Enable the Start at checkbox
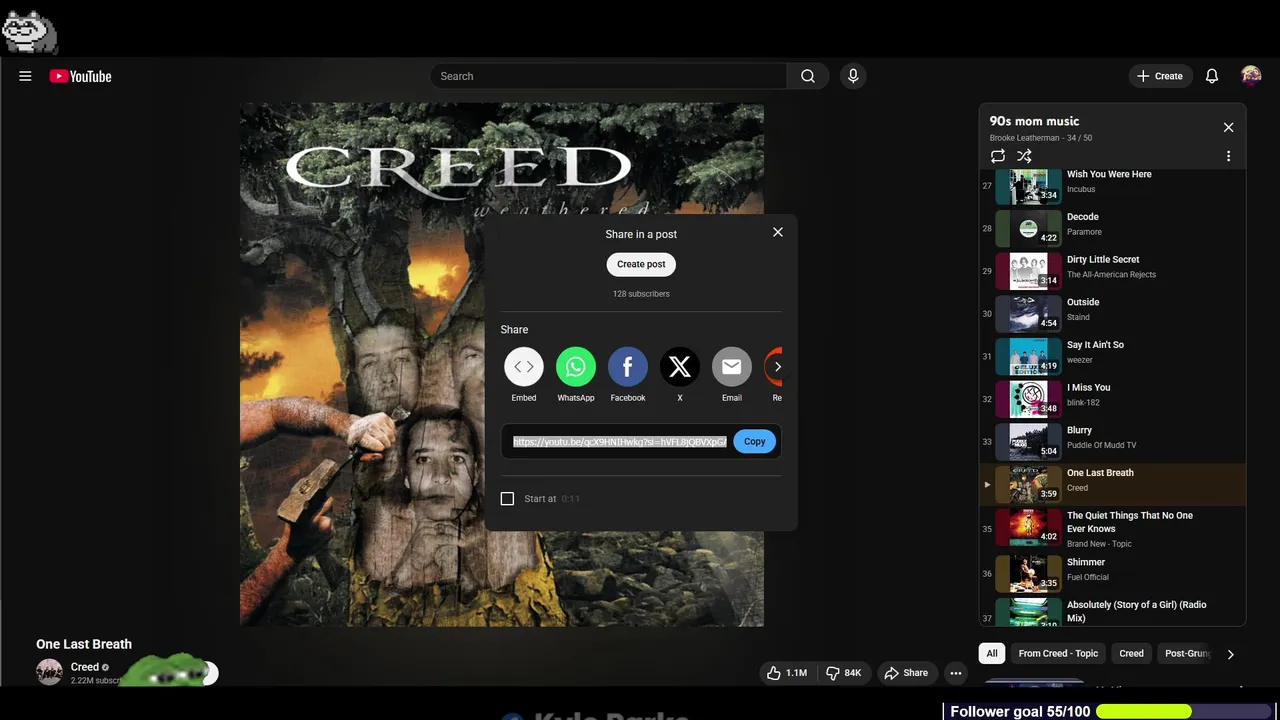This screenshot has width=1280, height=720. [x=507, y=498]
